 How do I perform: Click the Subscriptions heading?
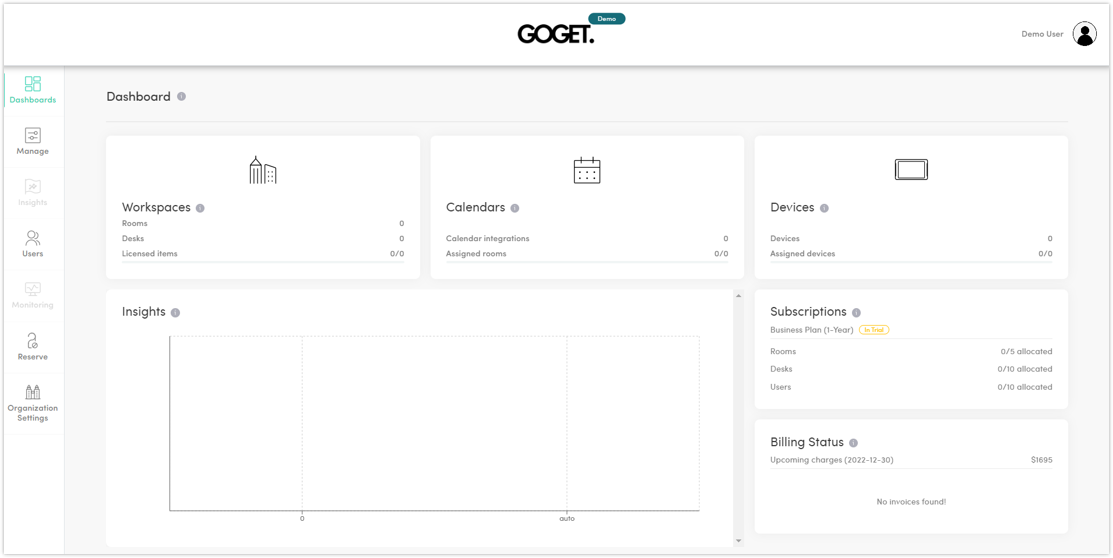tap(808, 312)
